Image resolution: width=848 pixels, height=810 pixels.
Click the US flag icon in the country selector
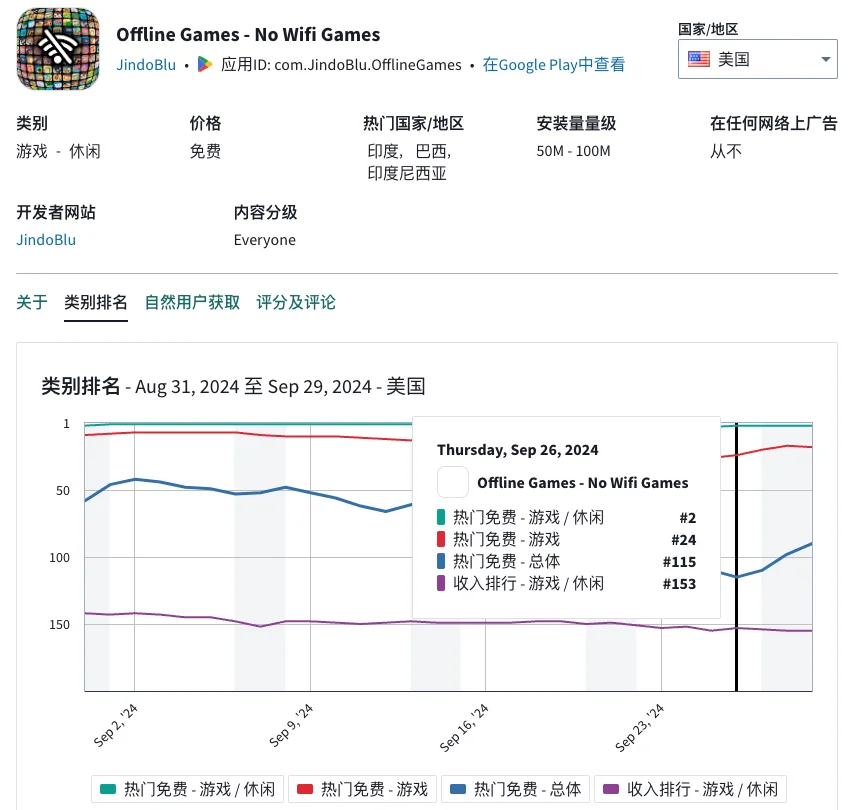point(698,58)
